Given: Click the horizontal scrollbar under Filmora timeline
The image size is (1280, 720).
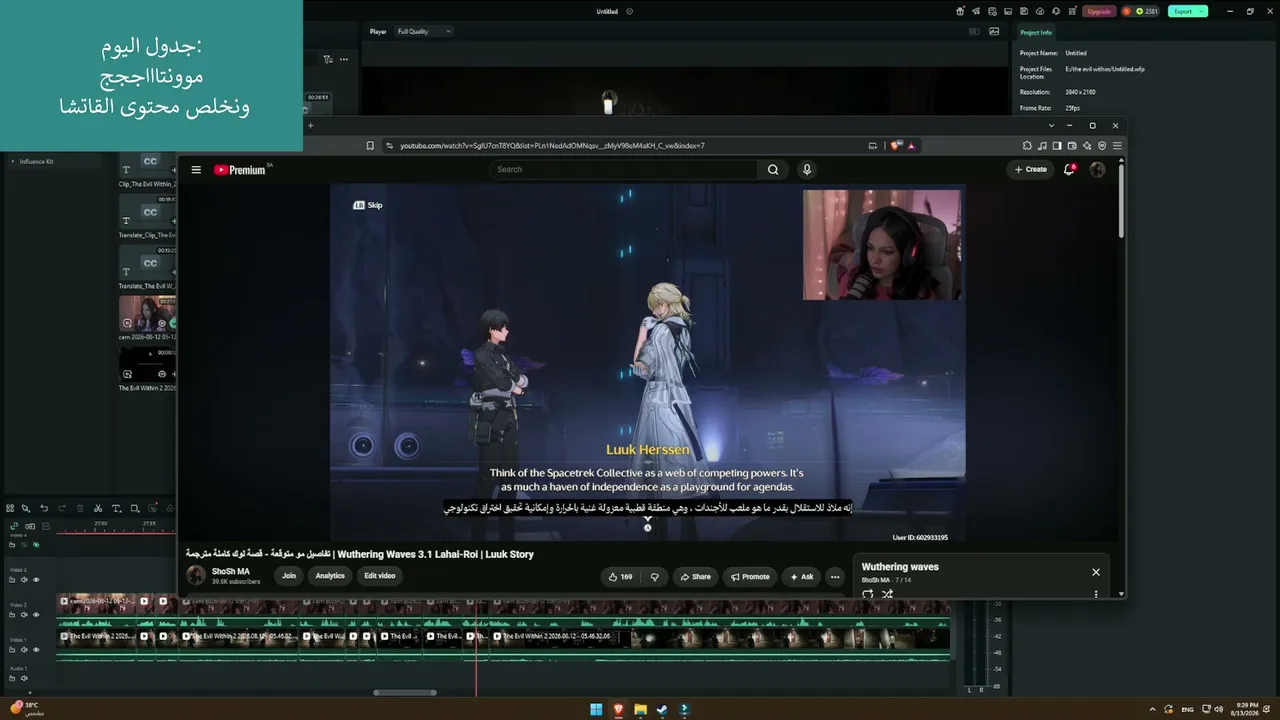Looking at the screenshot, I should coord(405,692).
